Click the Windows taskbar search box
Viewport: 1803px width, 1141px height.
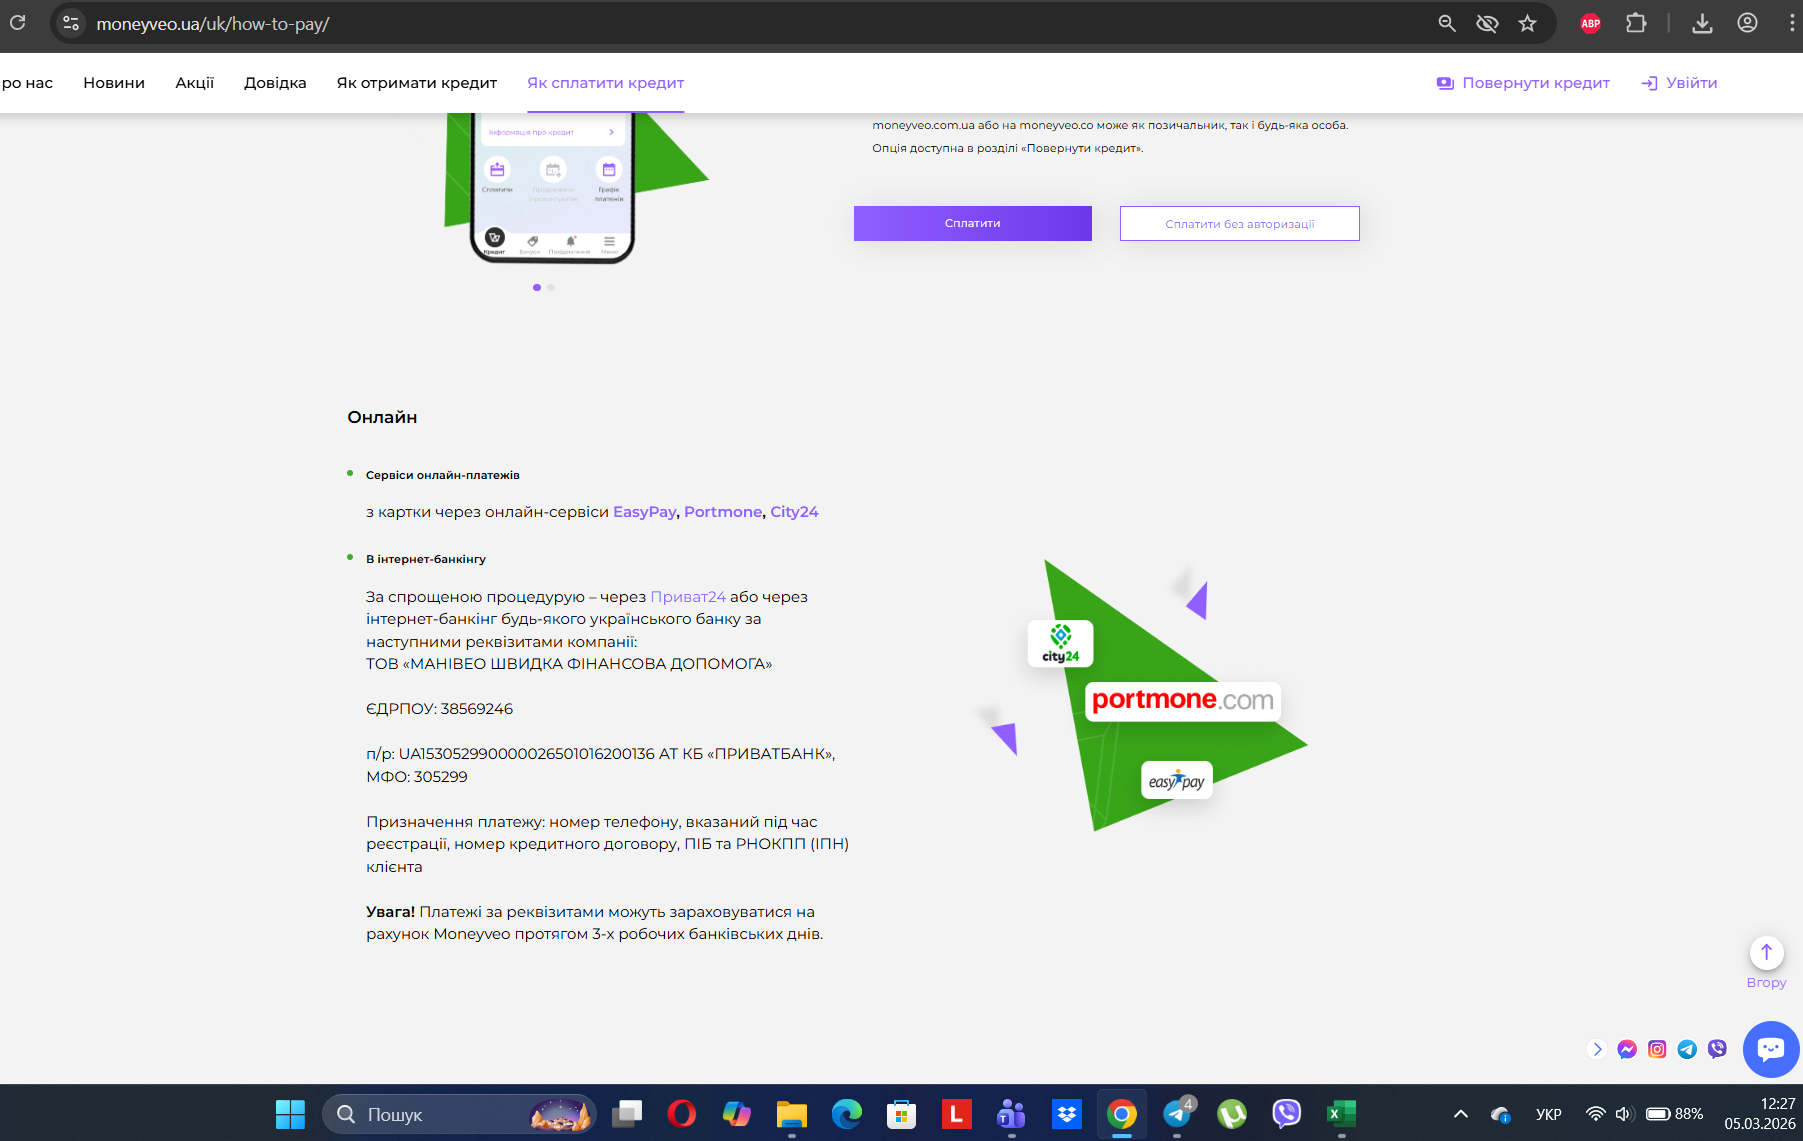click(x=459, y=1114)
